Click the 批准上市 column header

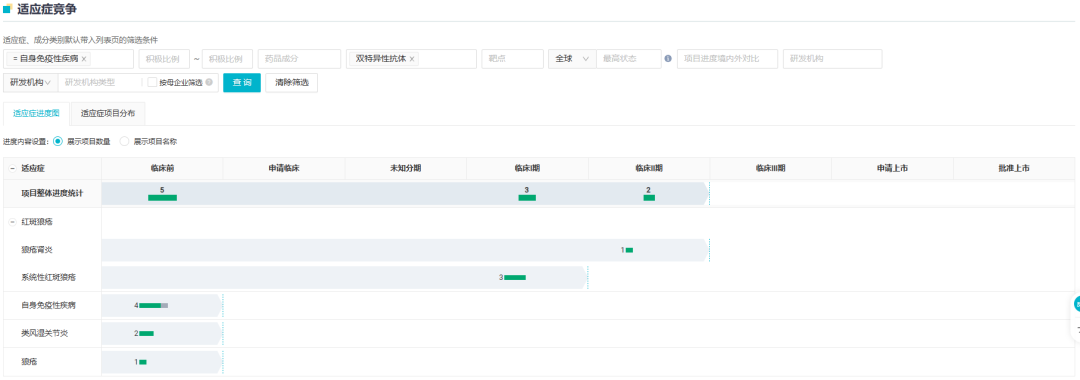(x=1014, y=168)
